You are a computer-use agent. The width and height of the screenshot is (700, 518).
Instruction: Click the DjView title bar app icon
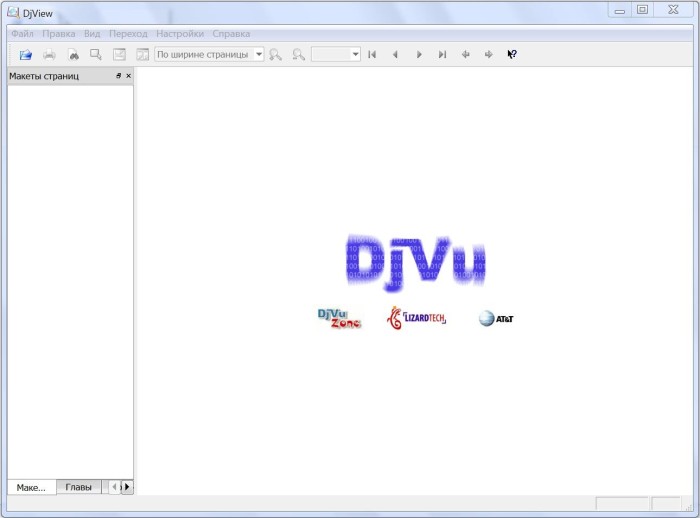click(13, 13)
